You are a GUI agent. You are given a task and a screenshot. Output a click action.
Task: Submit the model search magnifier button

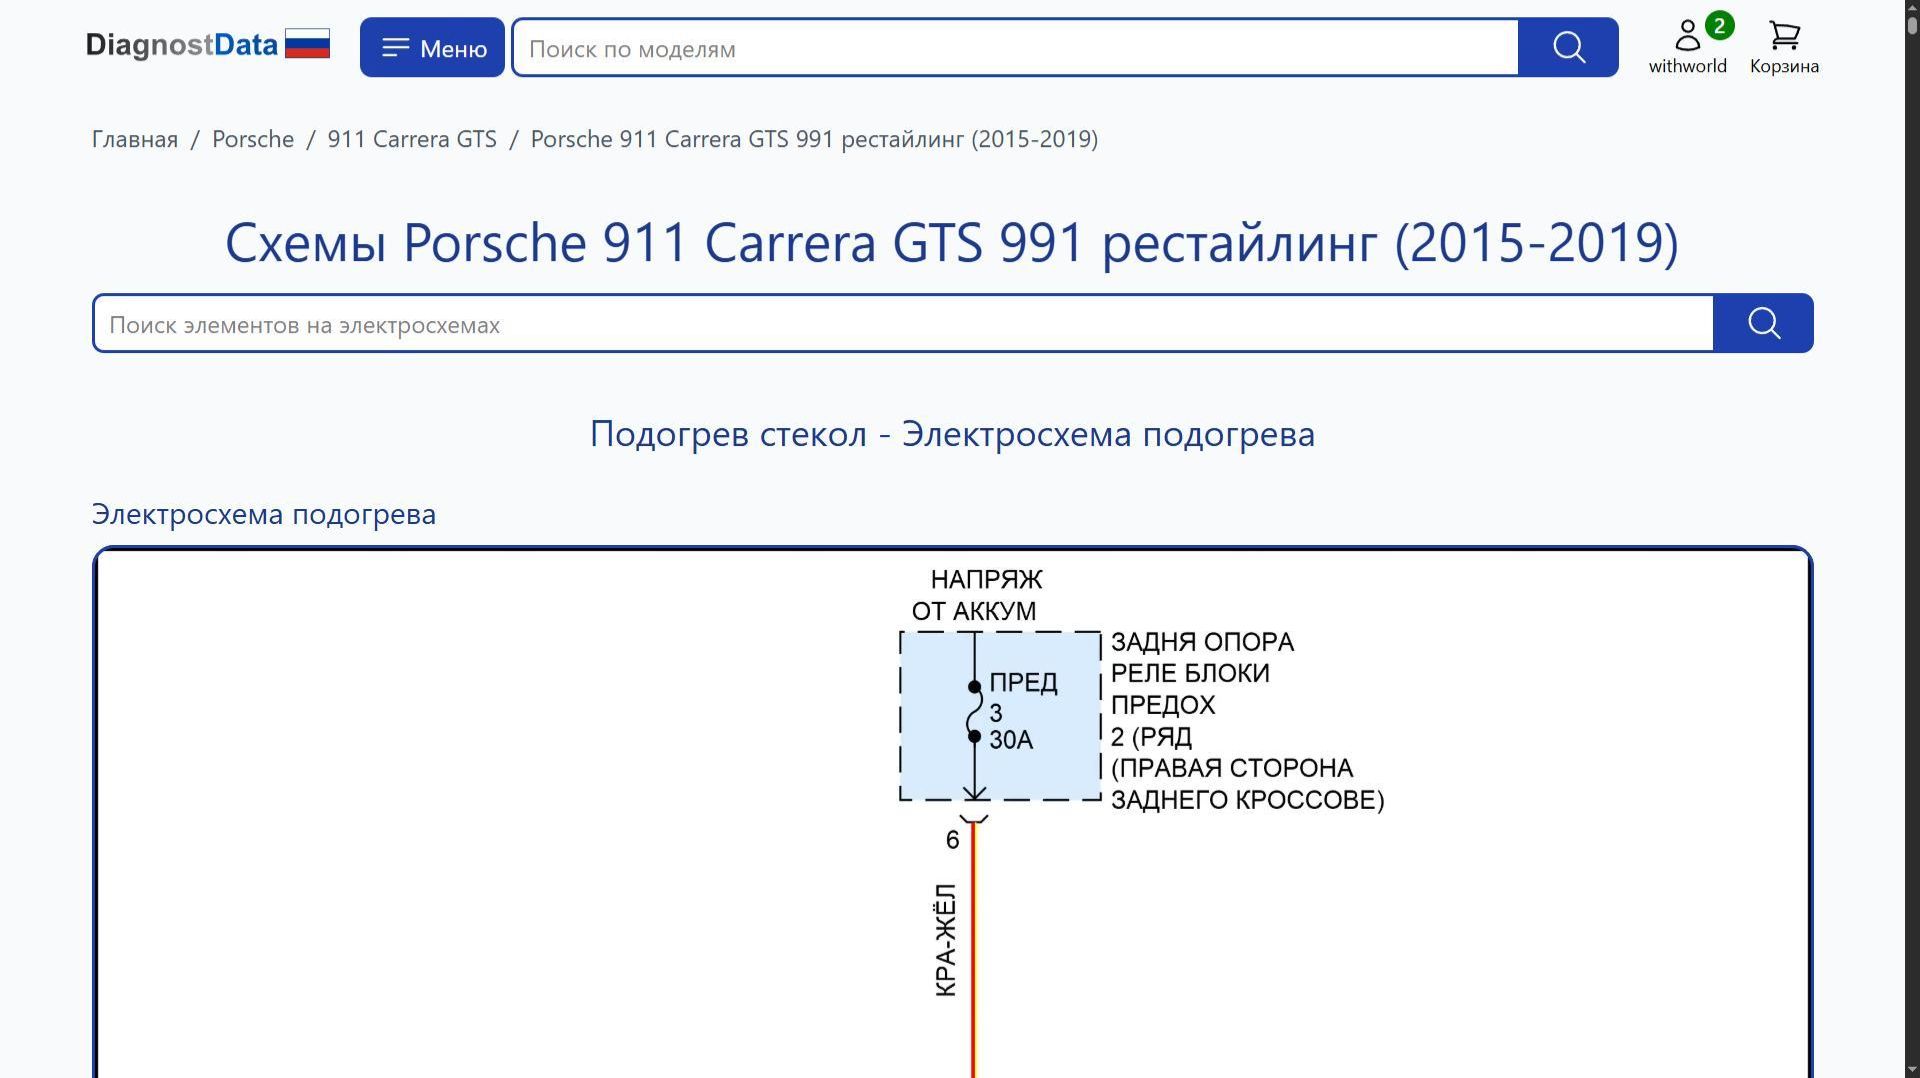(x=1568, y=47)
